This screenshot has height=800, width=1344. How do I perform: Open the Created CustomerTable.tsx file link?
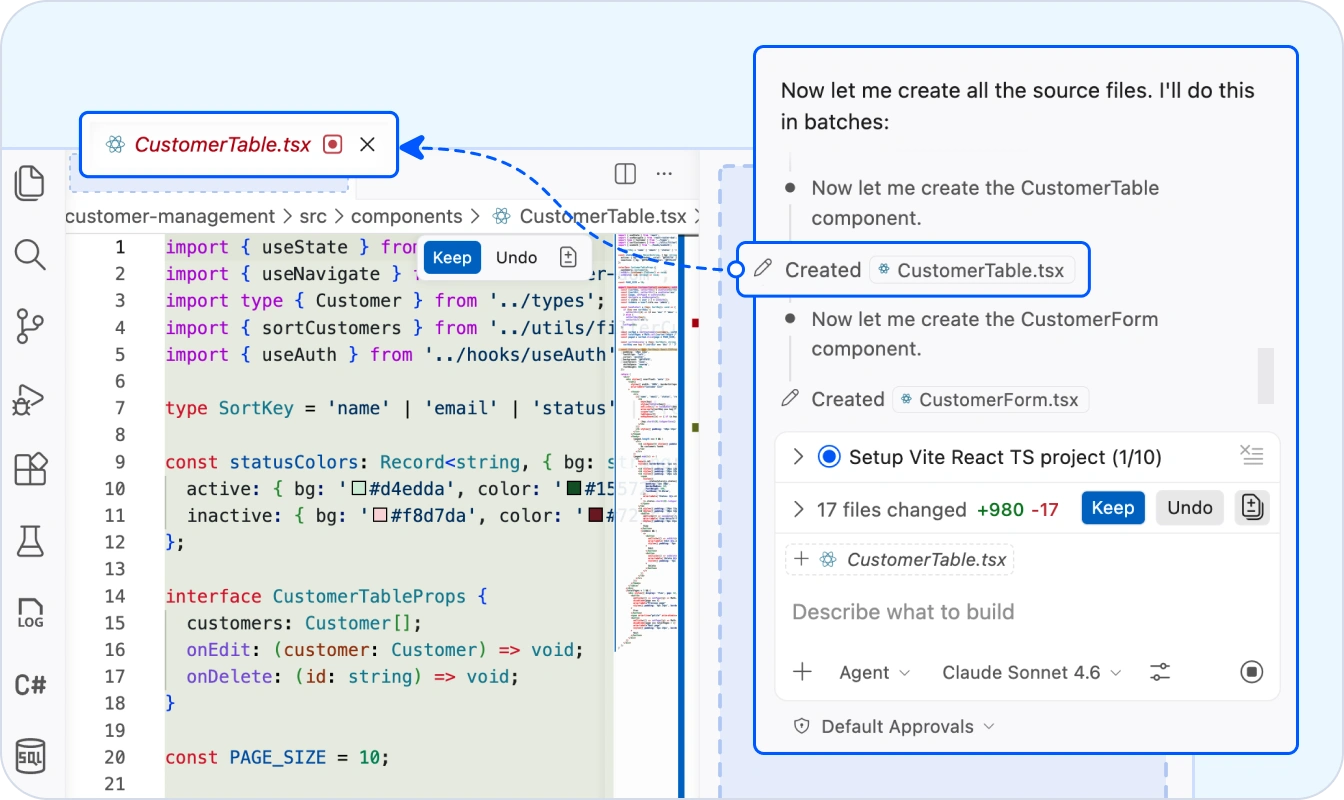click(972, 270)
